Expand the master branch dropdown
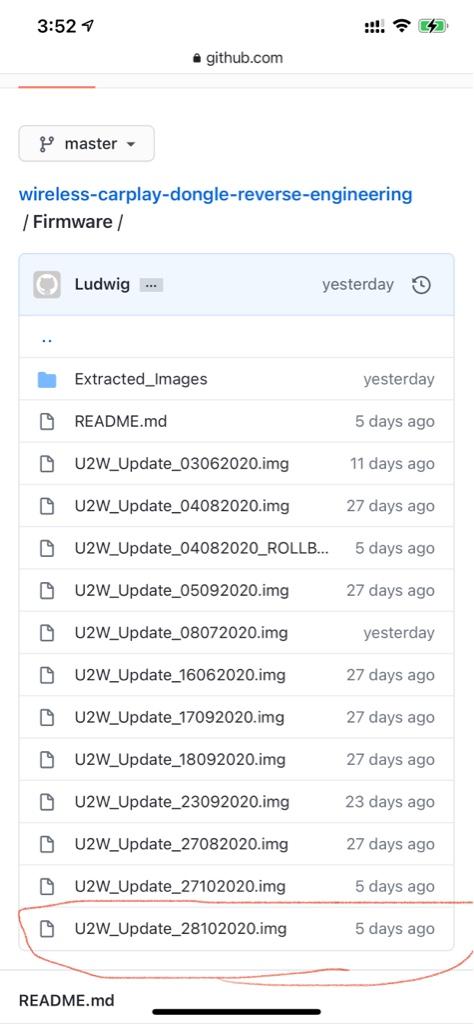The width and height of the screenshot is (474, 1024). click(x=86, y=144)
